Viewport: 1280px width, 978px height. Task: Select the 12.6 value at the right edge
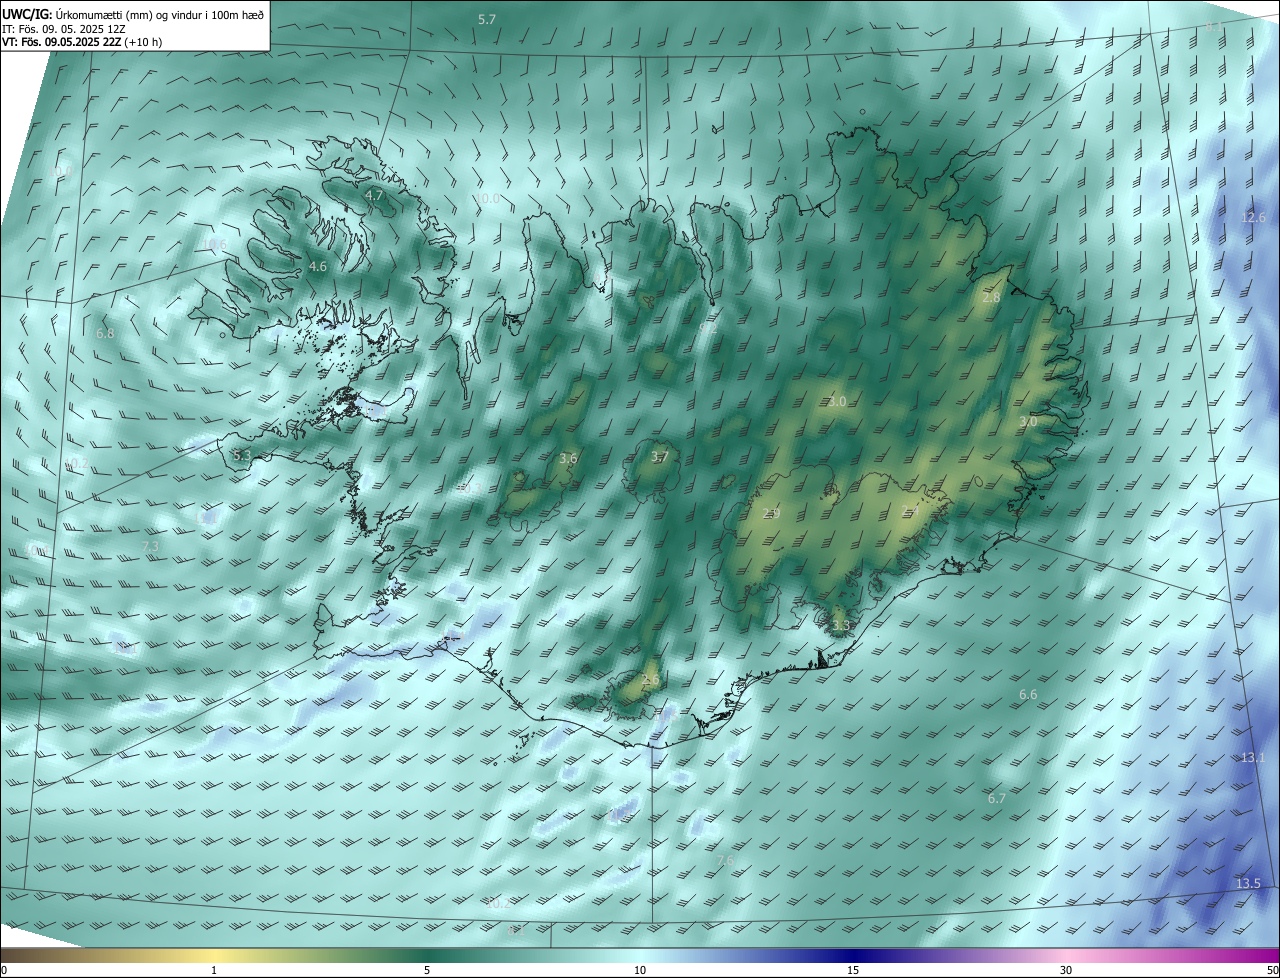click(x=1253, y=217)
